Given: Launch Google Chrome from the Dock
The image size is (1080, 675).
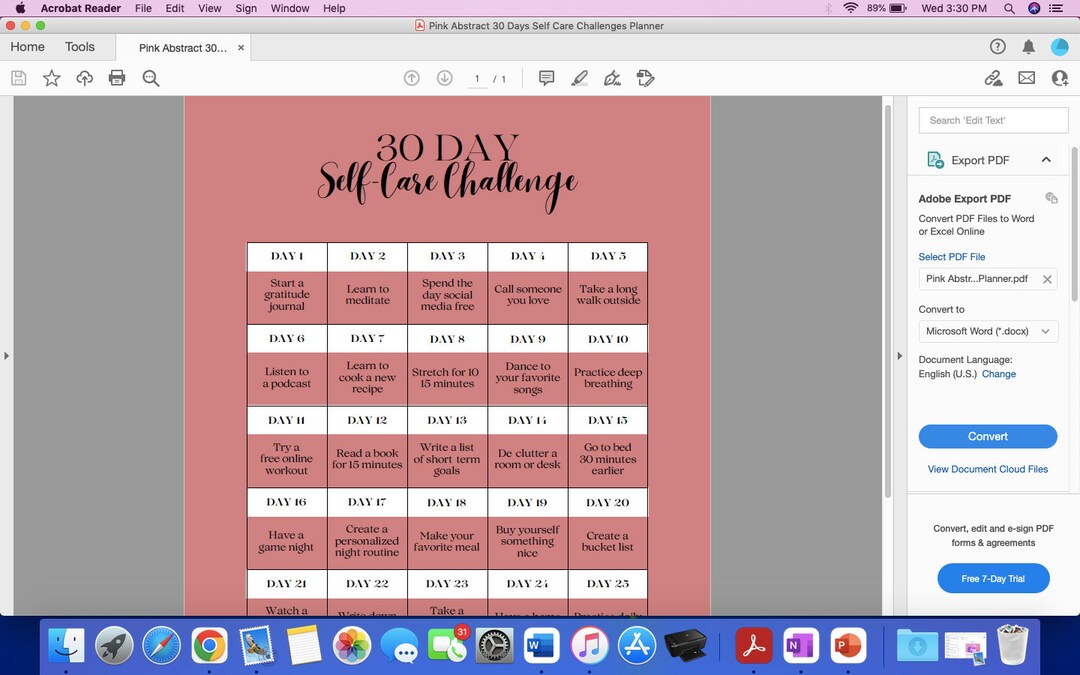Looking at the screenshot, I should [x=209, y=646].
